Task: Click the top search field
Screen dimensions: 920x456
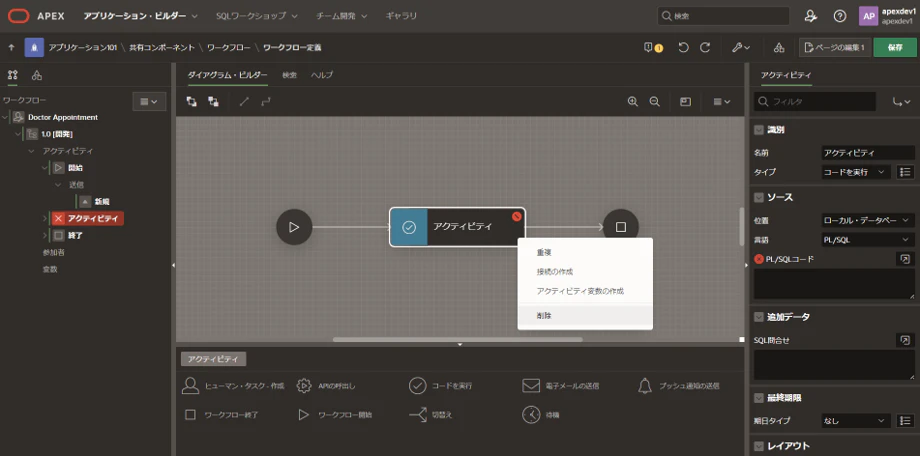Action: click(x=722, y=16)
